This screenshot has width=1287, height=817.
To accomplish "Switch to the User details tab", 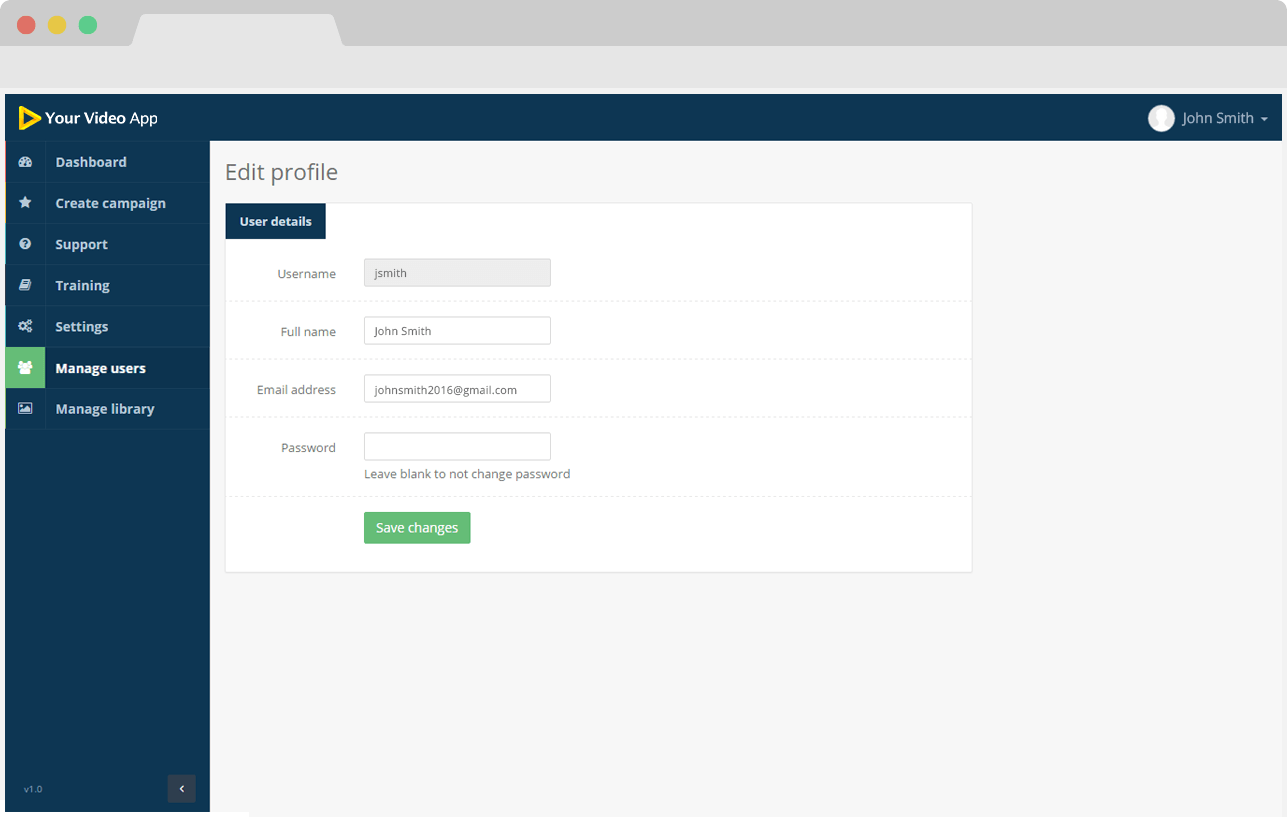I will (x=275, y=221).
